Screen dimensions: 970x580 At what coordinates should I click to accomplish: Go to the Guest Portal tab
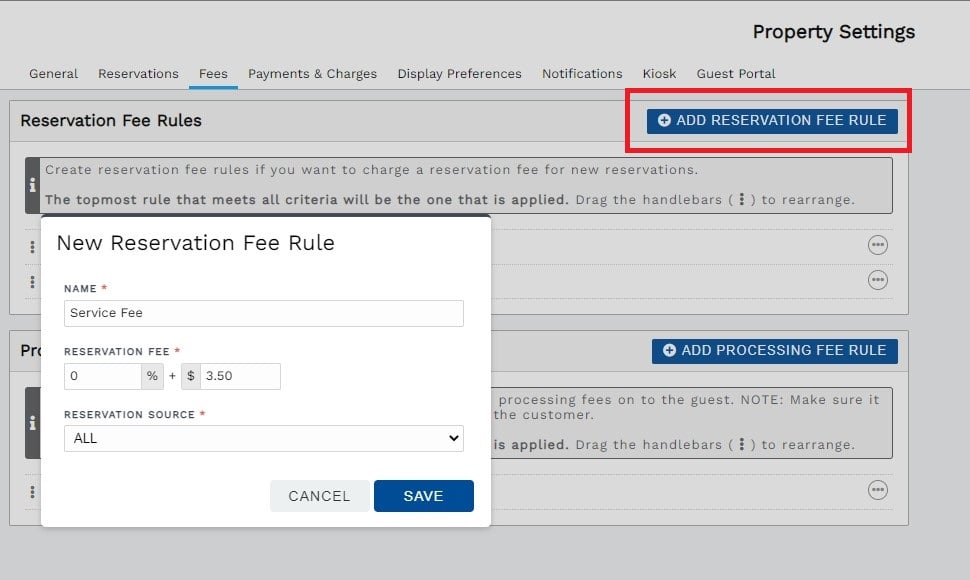(735, 73)
